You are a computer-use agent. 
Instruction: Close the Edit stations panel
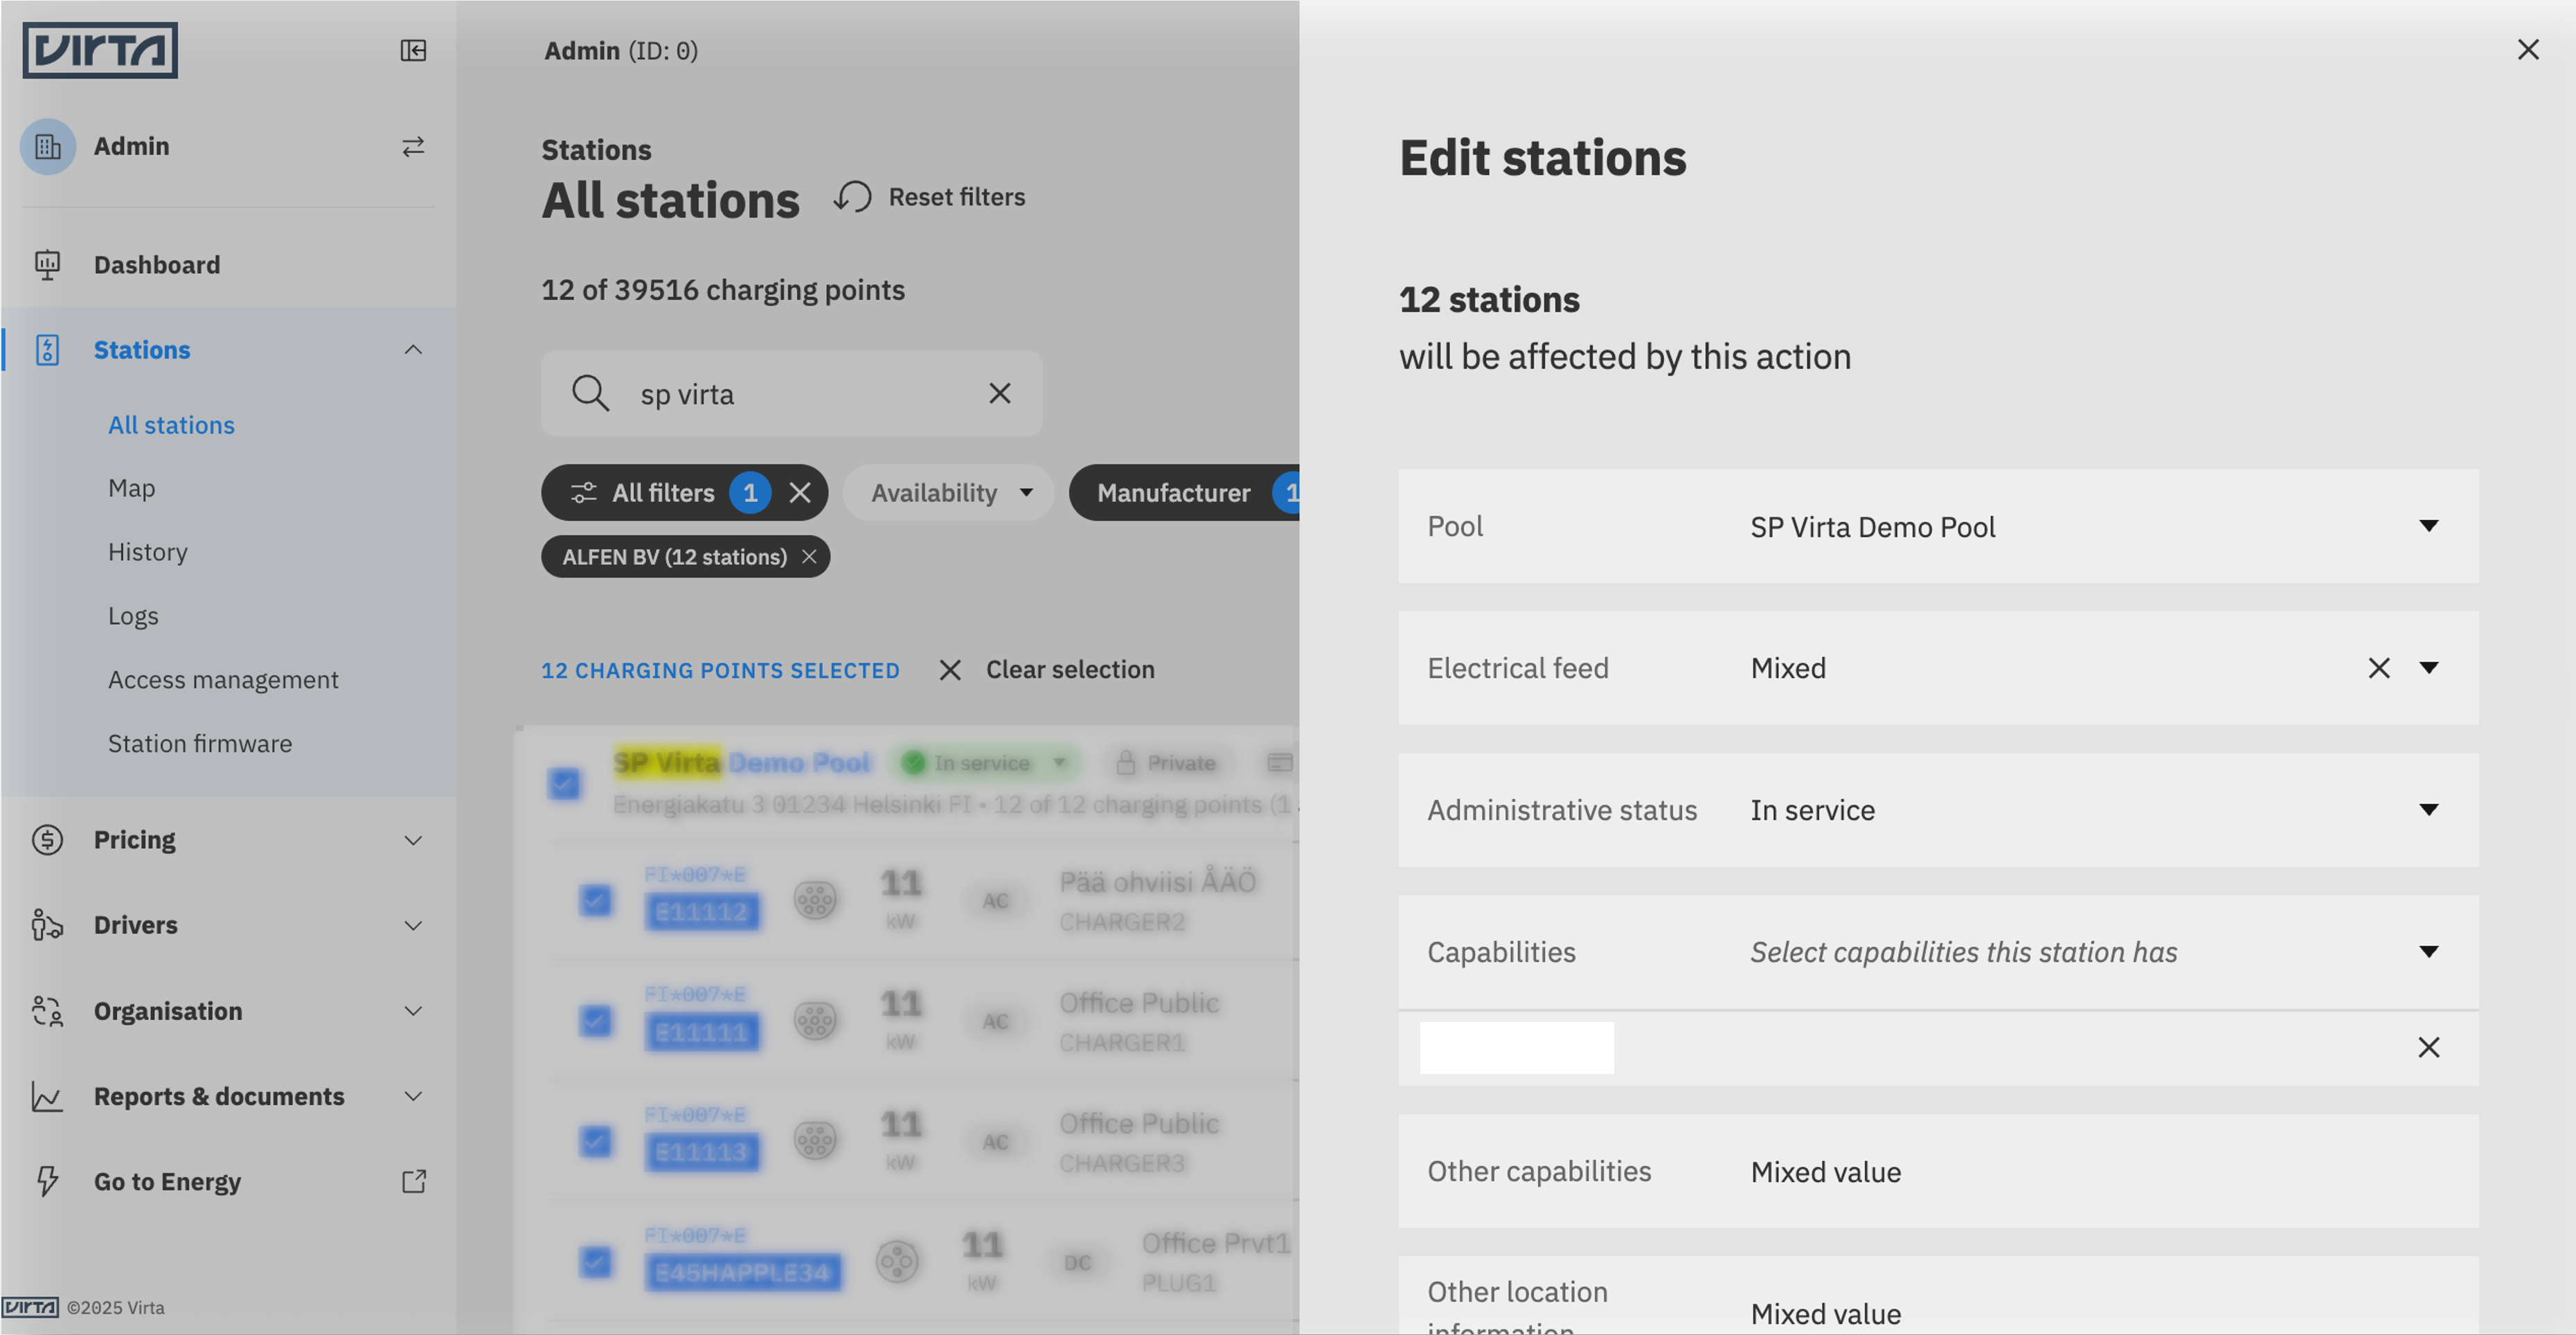point(2528,49)
